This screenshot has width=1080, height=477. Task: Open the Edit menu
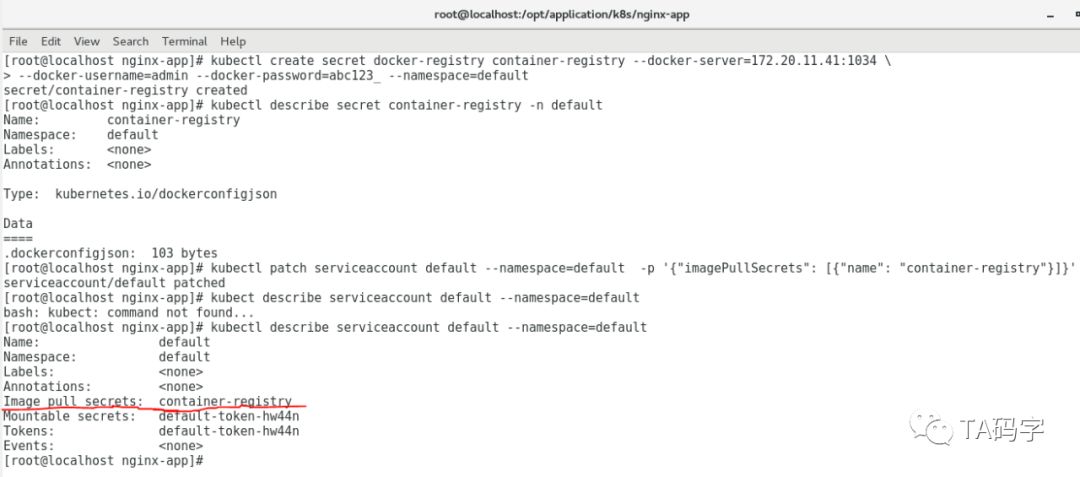(x=51, y=41)
